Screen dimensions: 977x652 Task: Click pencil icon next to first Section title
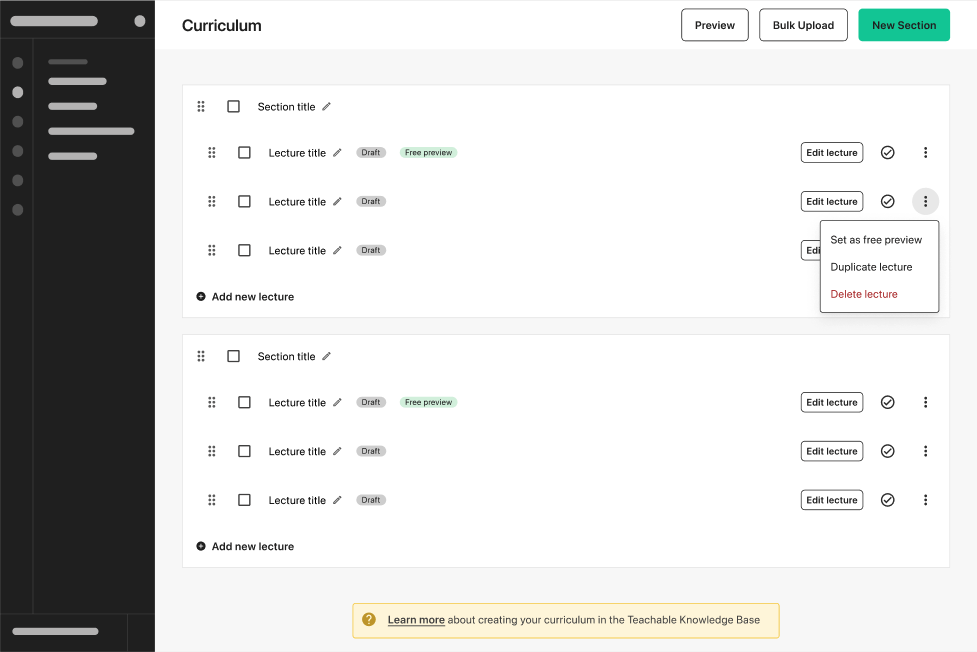(326, 106)
